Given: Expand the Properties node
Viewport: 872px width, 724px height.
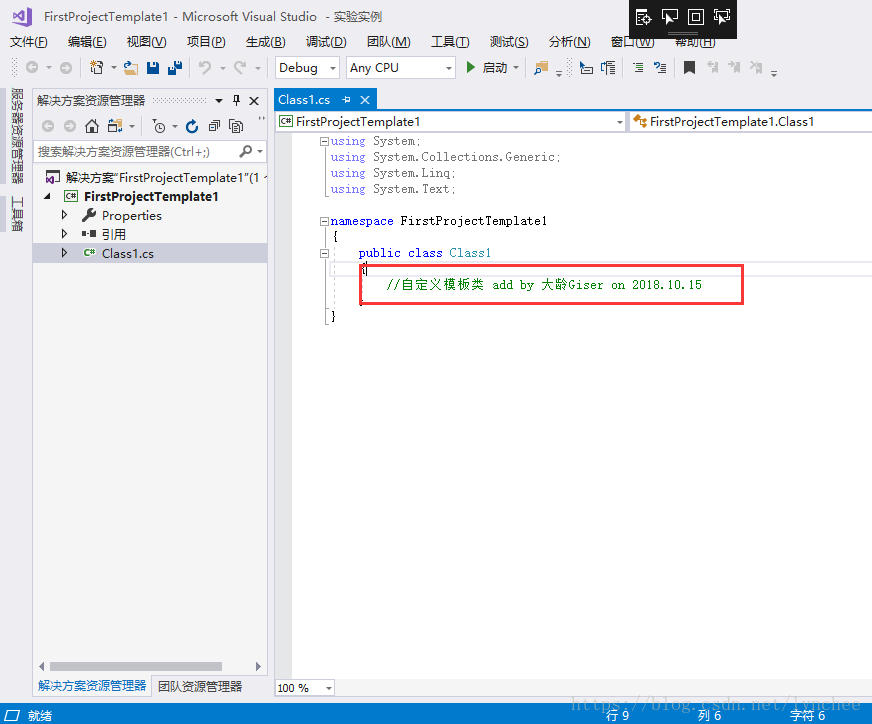Looking at the screenshot, I should tap(65, 215).
